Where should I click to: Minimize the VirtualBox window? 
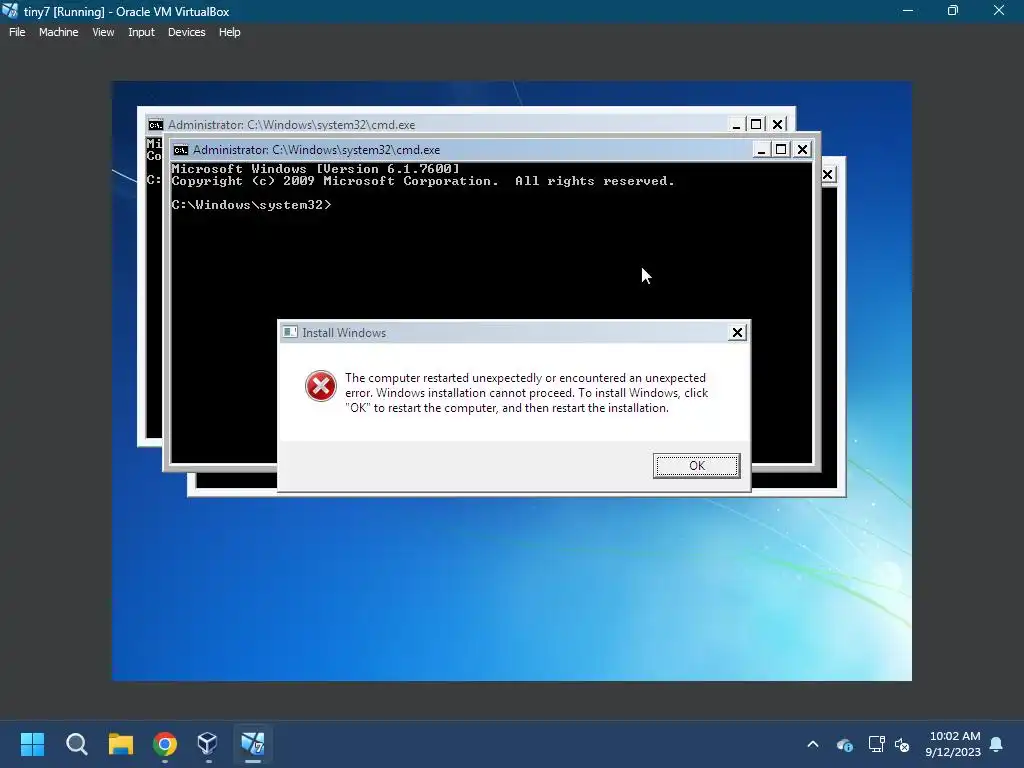[907, 11]
